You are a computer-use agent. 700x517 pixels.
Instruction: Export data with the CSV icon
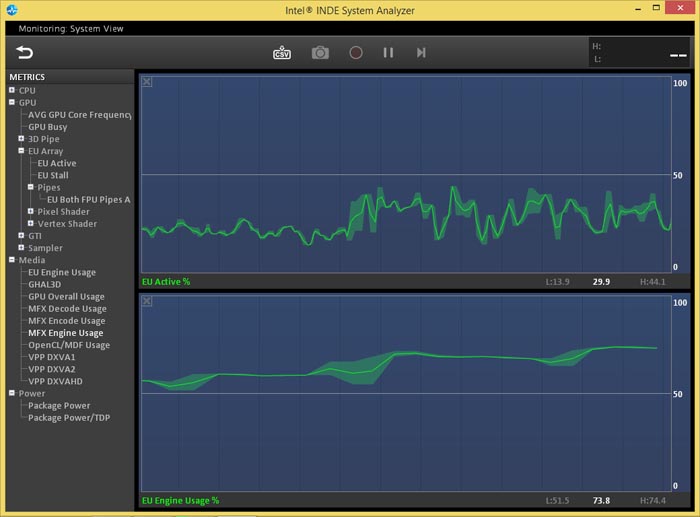click(282, 52)
